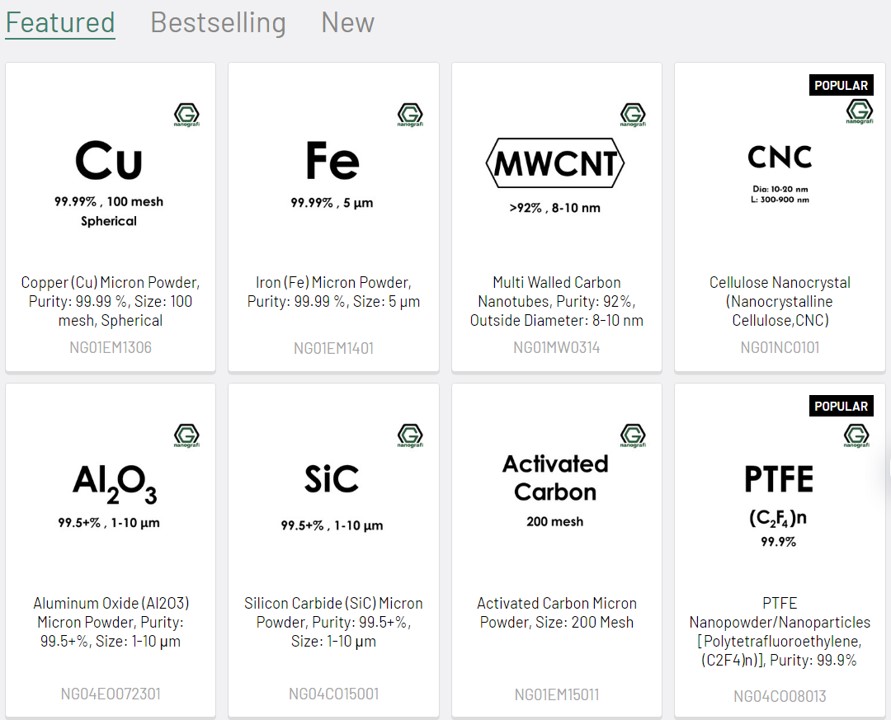The image size is (891, 720).
Task: Click the Nanografi logo on Fe card
Action: [410, 114]
